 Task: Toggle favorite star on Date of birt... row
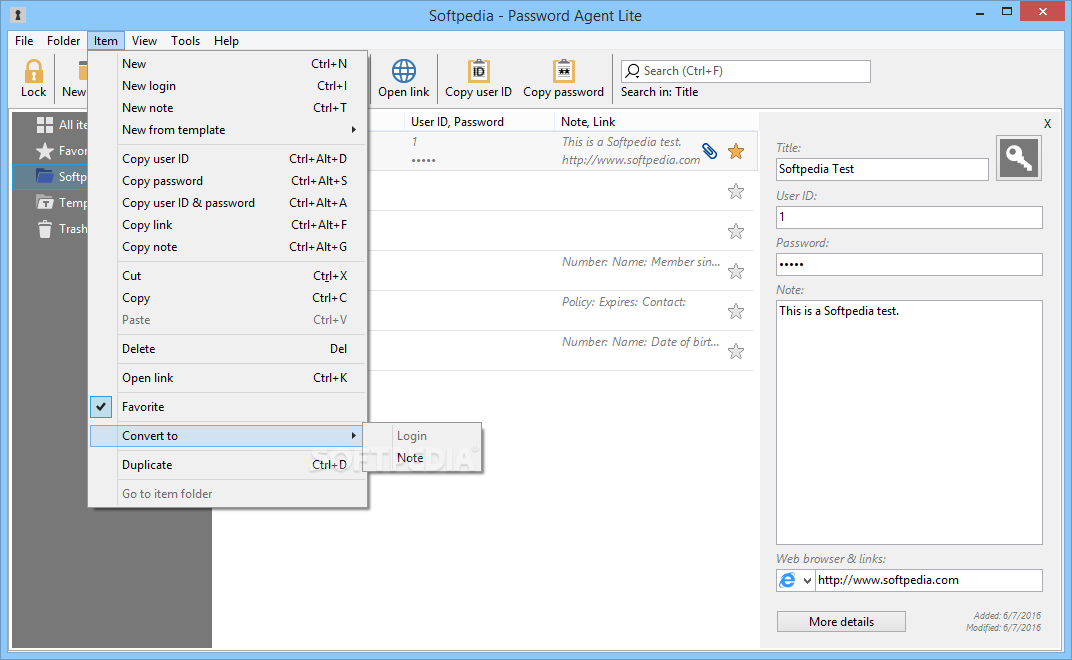pos(736,351)
